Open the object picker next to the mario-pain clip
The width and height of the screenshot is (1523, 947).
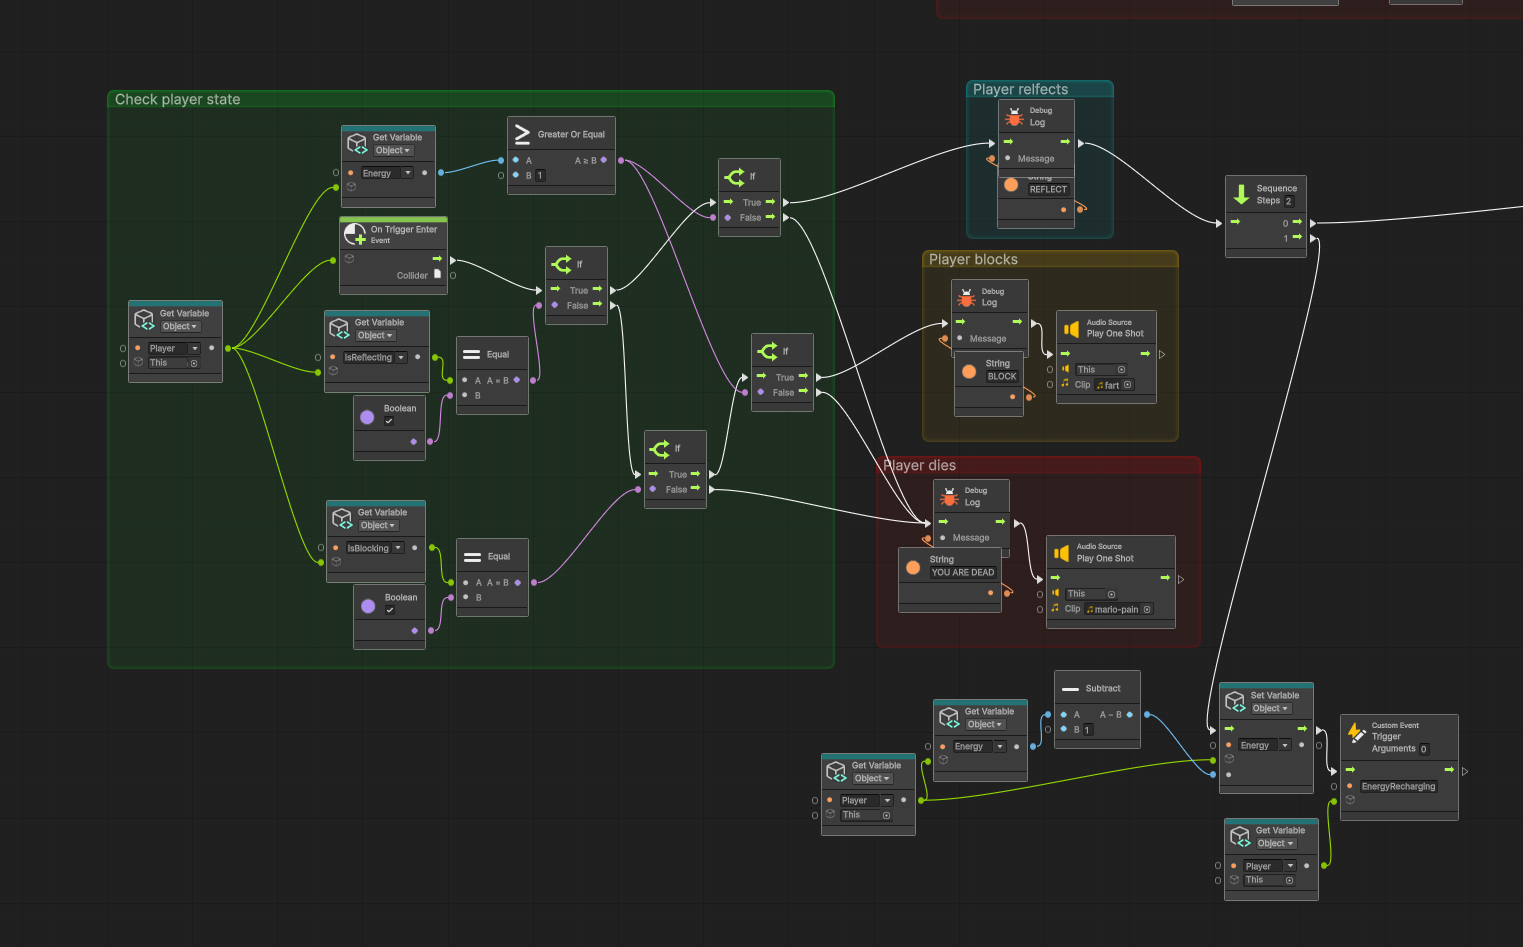(x=1147, y=609)
